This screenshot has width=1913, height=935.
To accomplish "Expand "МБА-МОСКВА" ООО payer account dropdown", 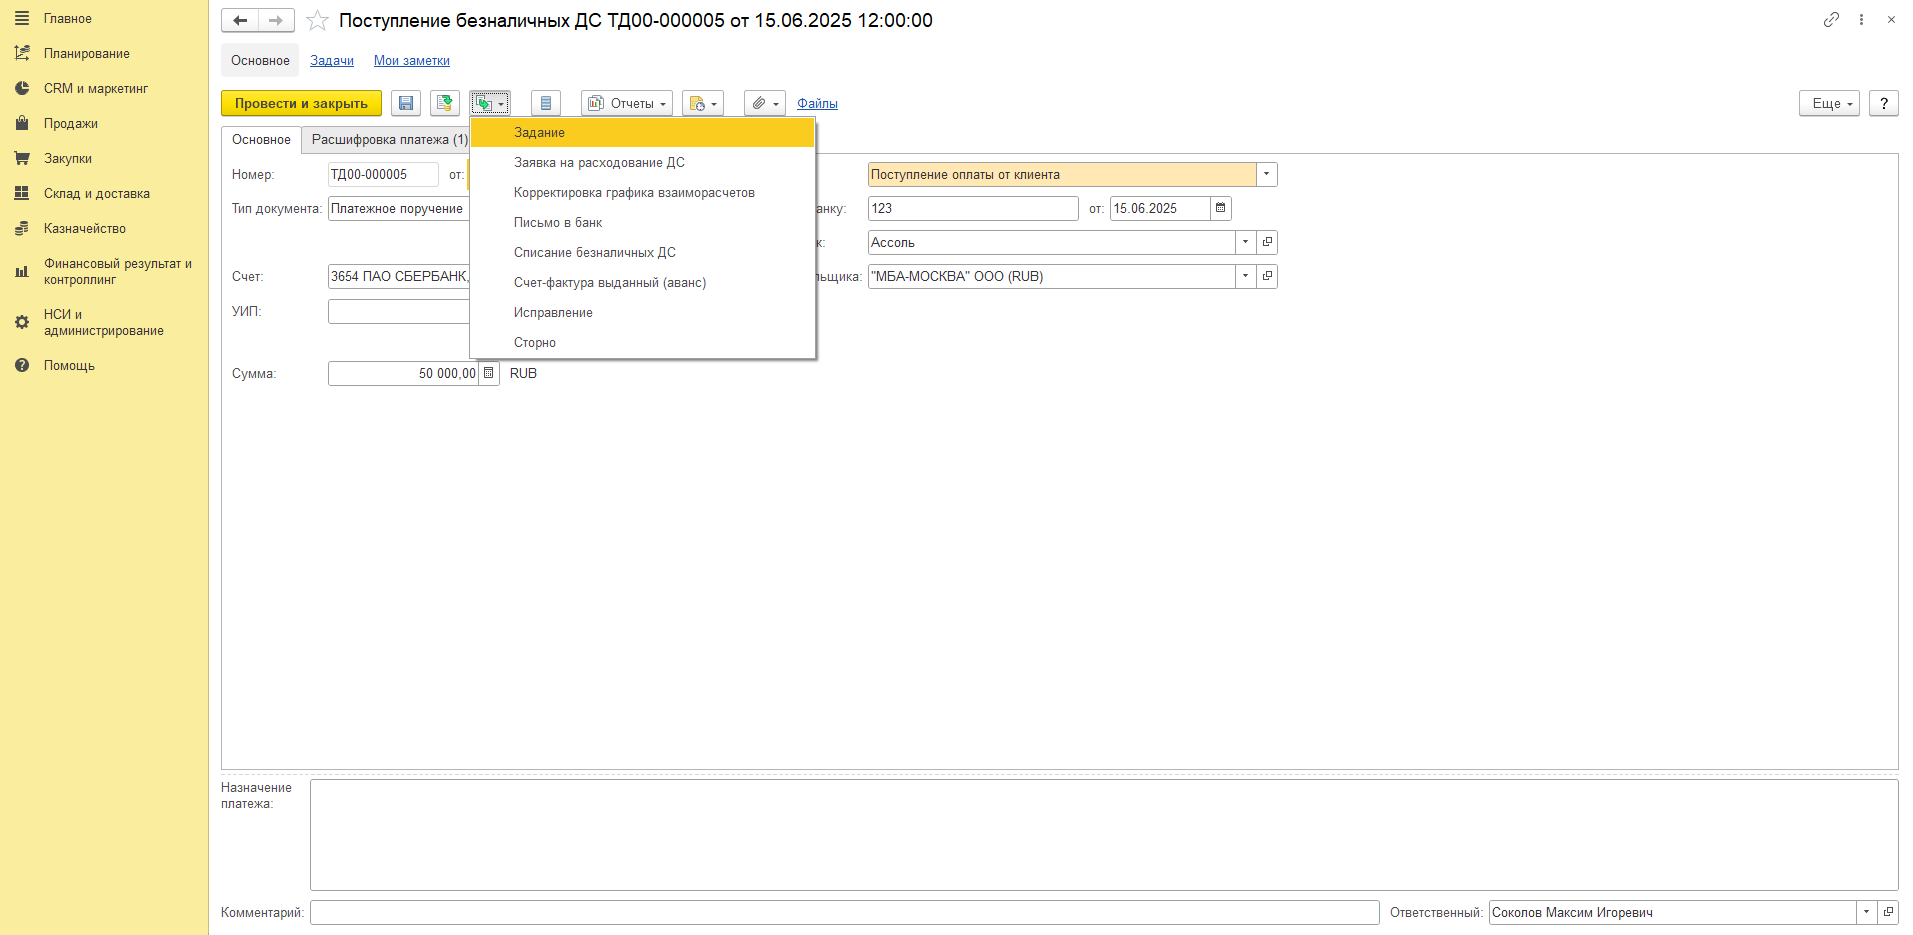I will coord(1246,276).
